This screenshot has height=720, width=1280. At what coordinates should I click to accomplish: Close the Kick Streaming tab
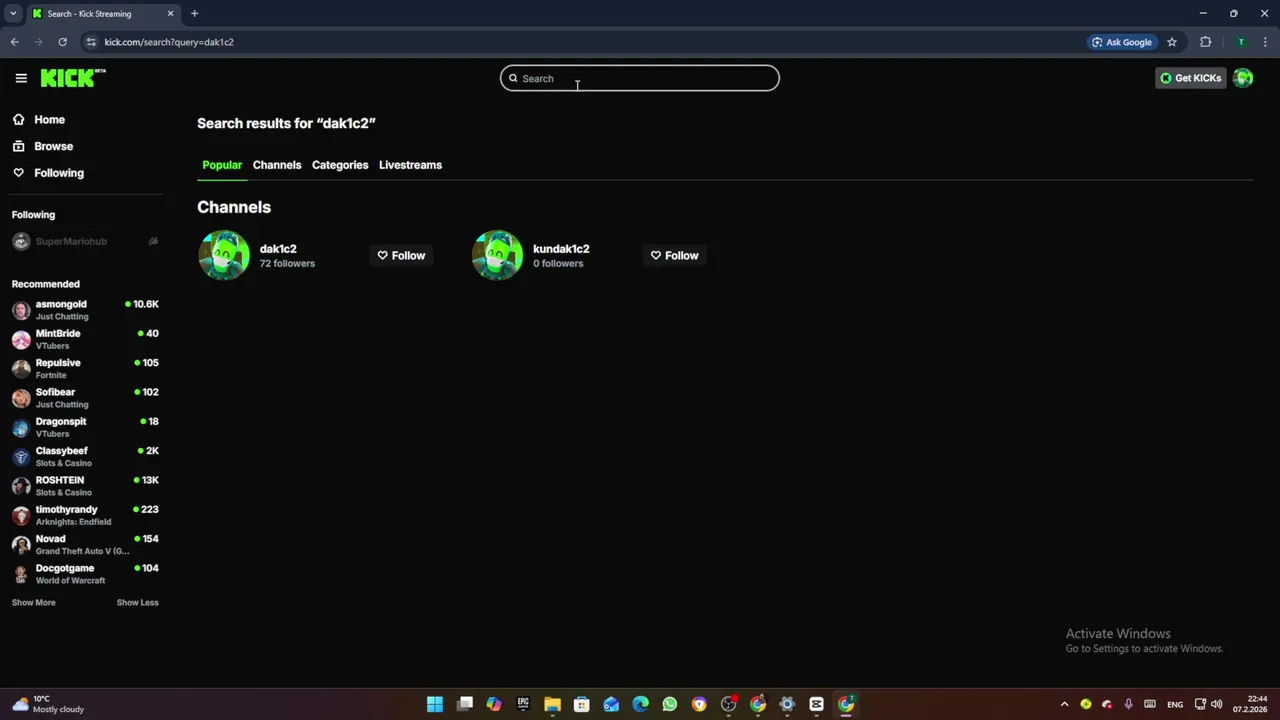tap(170, 13)
